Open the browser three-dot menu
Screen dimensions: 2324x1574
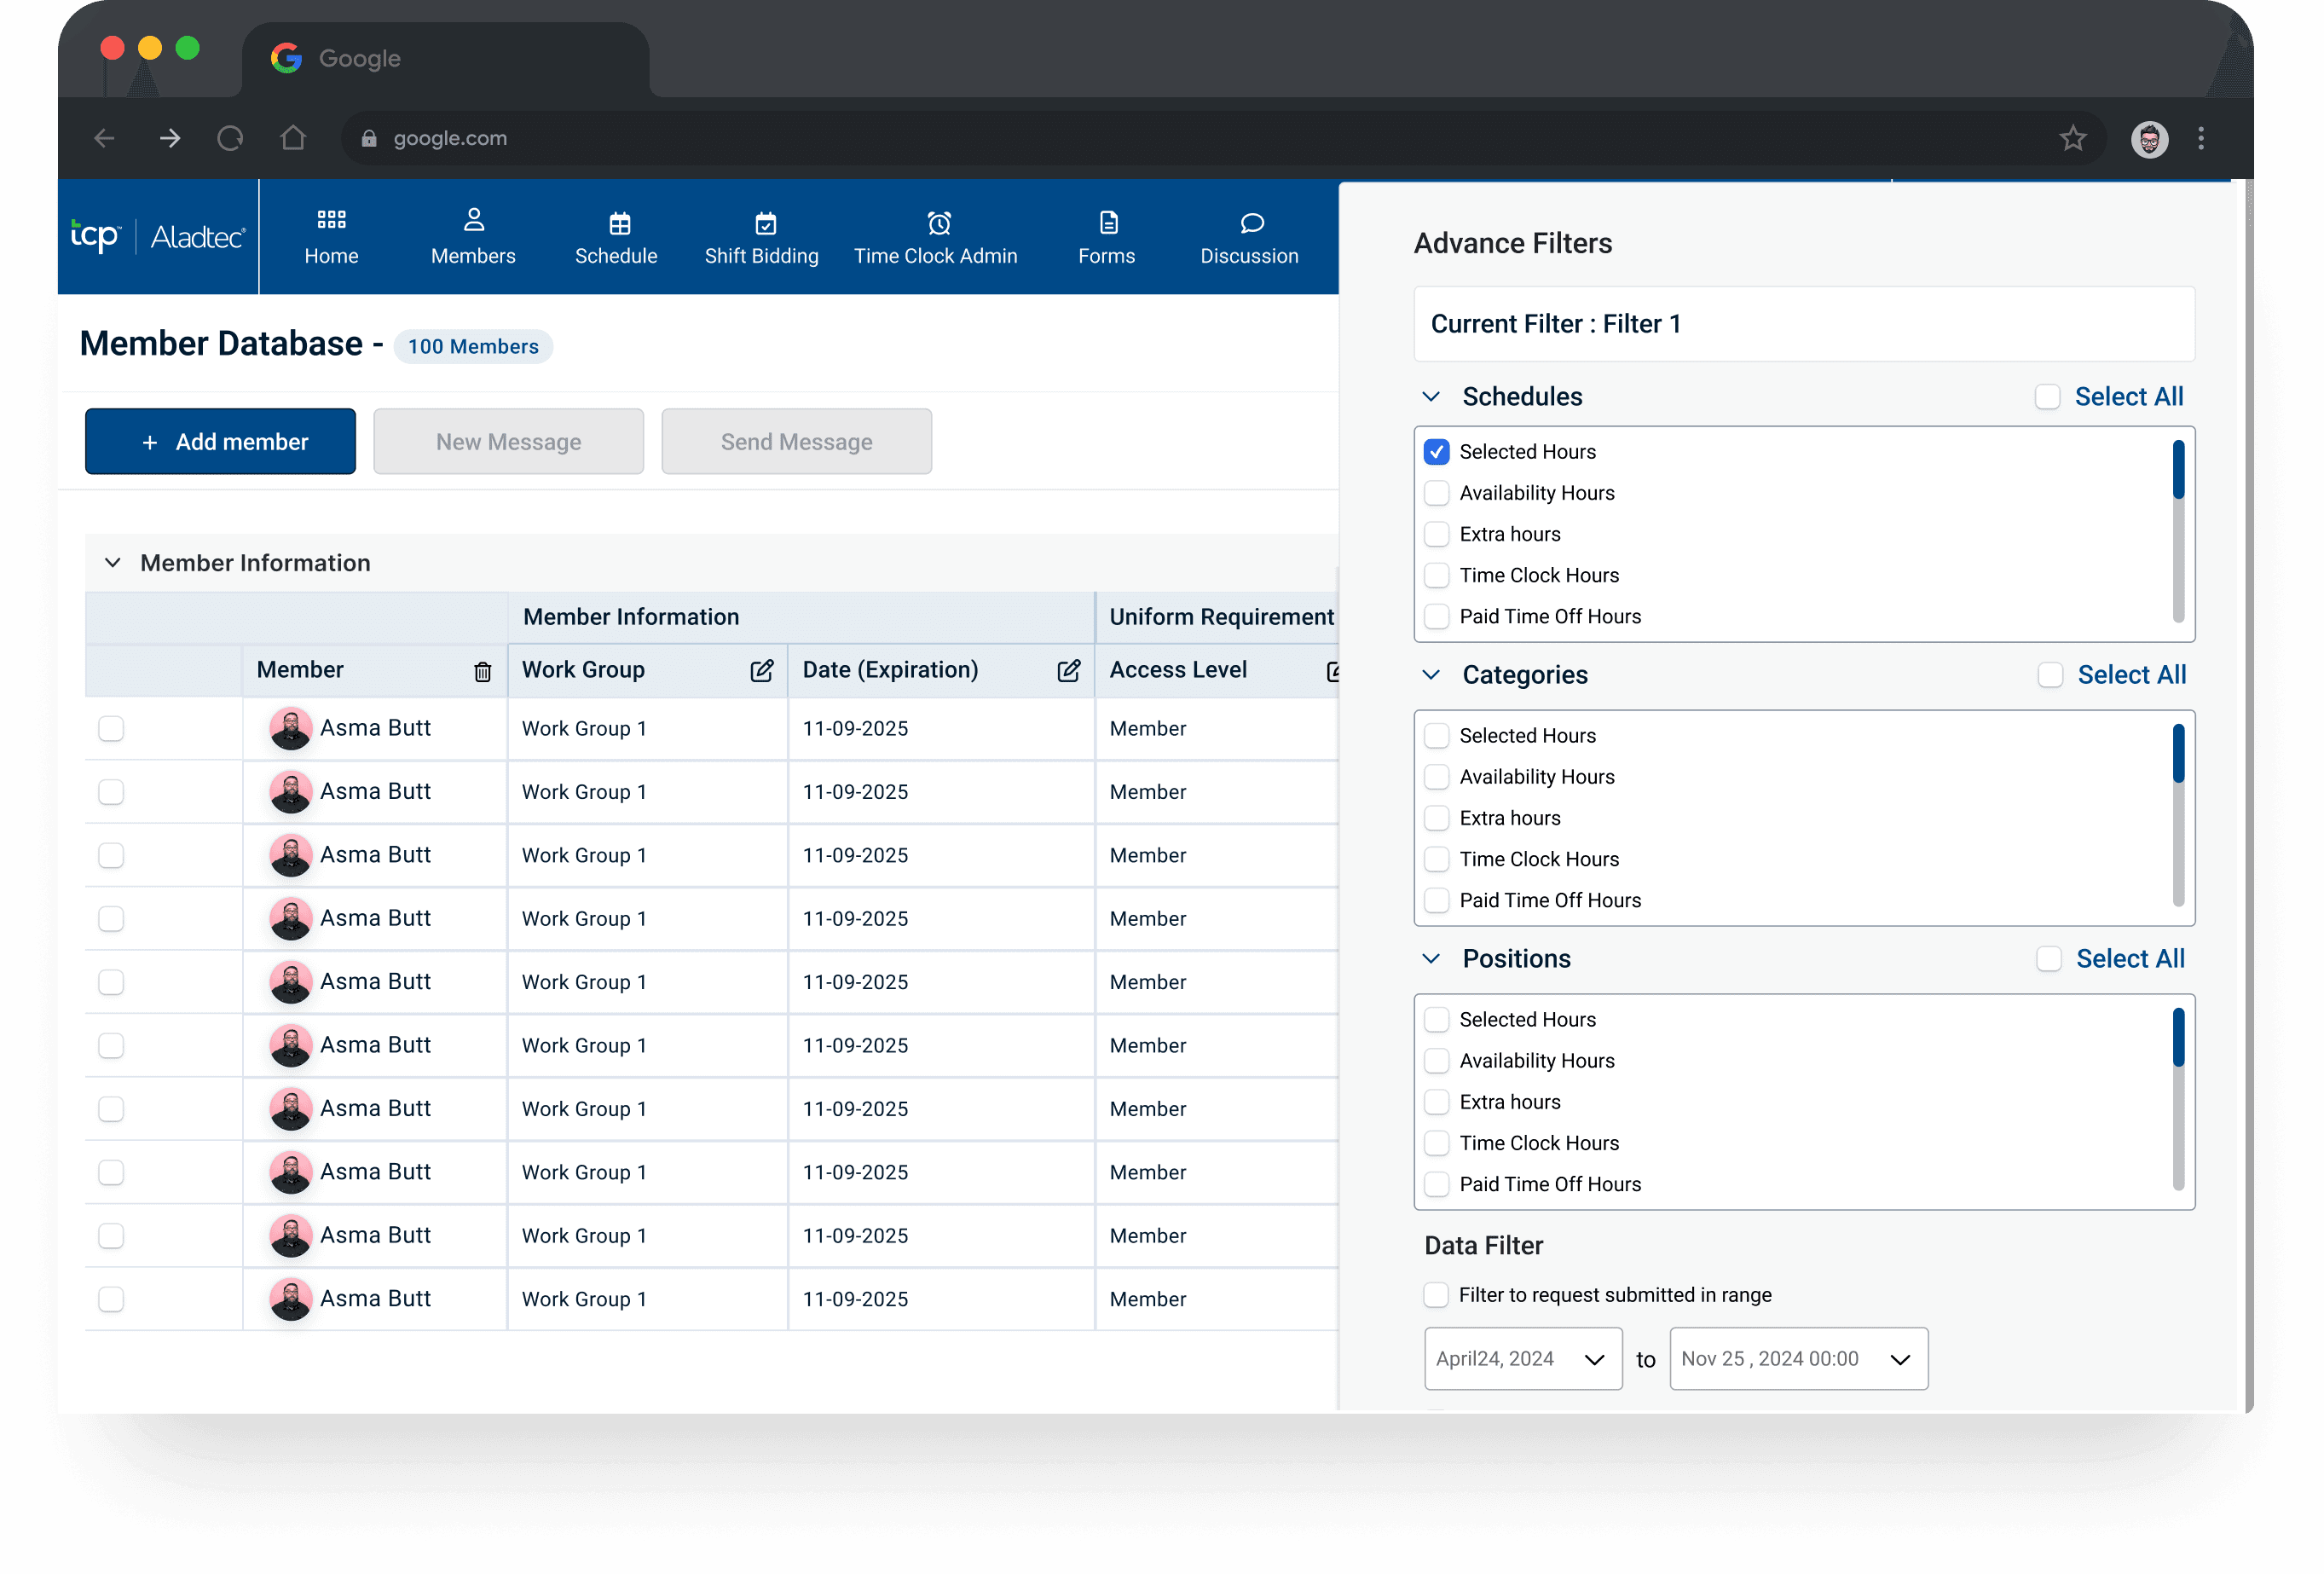[x=2200, y=138]
